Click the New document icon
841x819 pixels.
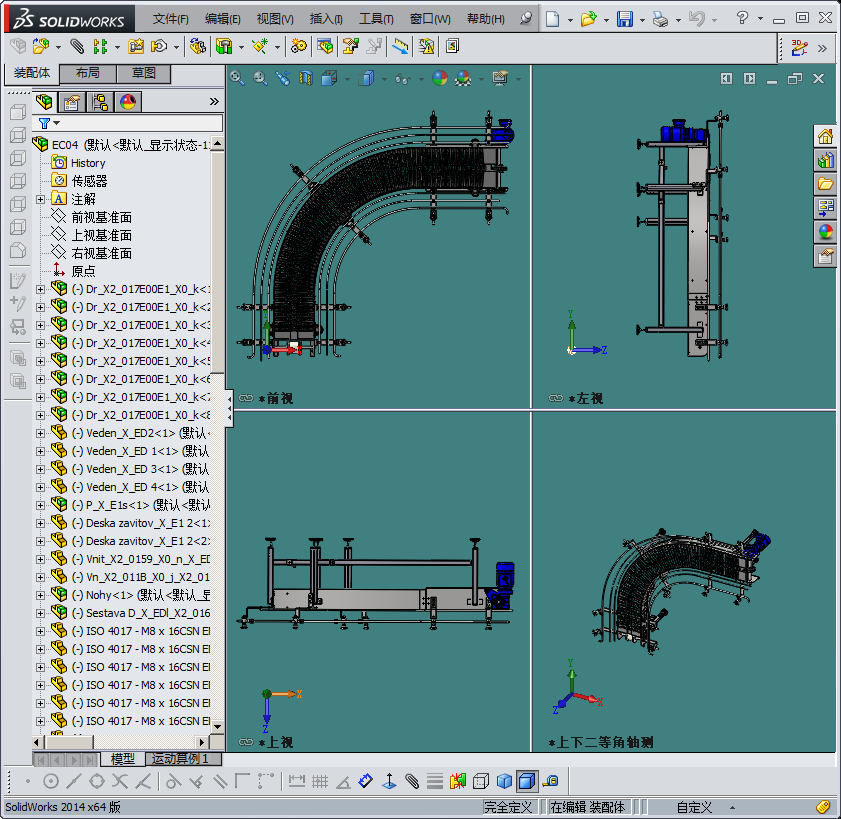[552, 19]
